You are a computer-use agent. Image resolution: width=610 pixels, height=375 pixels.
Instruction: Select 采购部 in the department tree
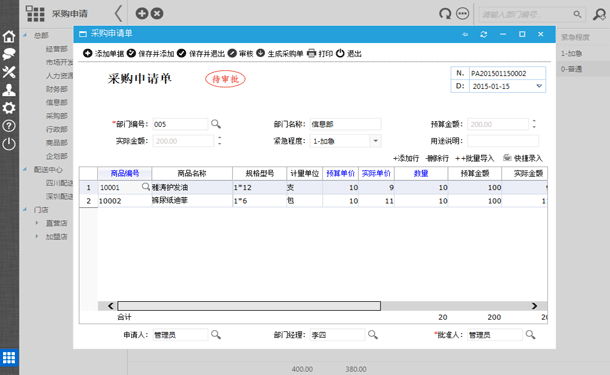[x=57, y=116]
